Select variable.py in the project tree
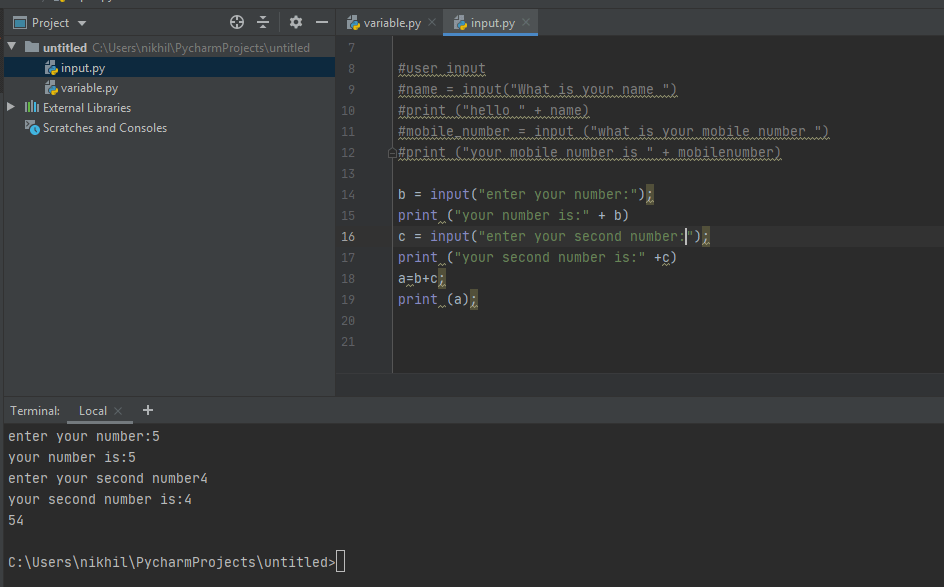The height and width of the screenshot is (587, 944). click(x=169, y=88)
